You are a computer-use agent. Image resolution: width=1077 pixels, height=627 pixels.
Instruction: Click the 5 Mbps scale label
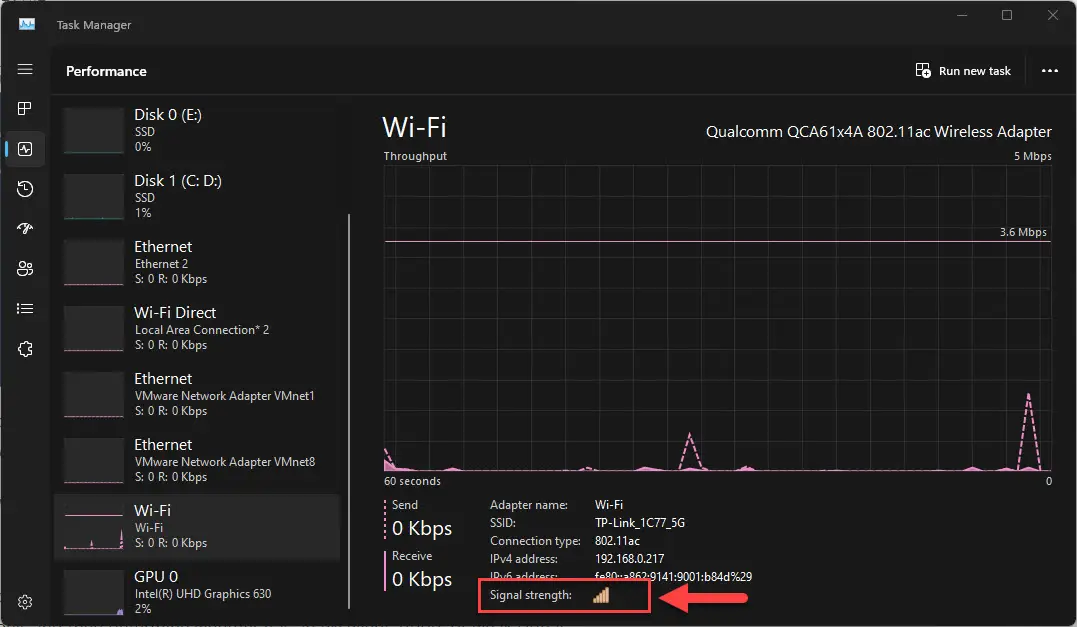(1032, 156)
